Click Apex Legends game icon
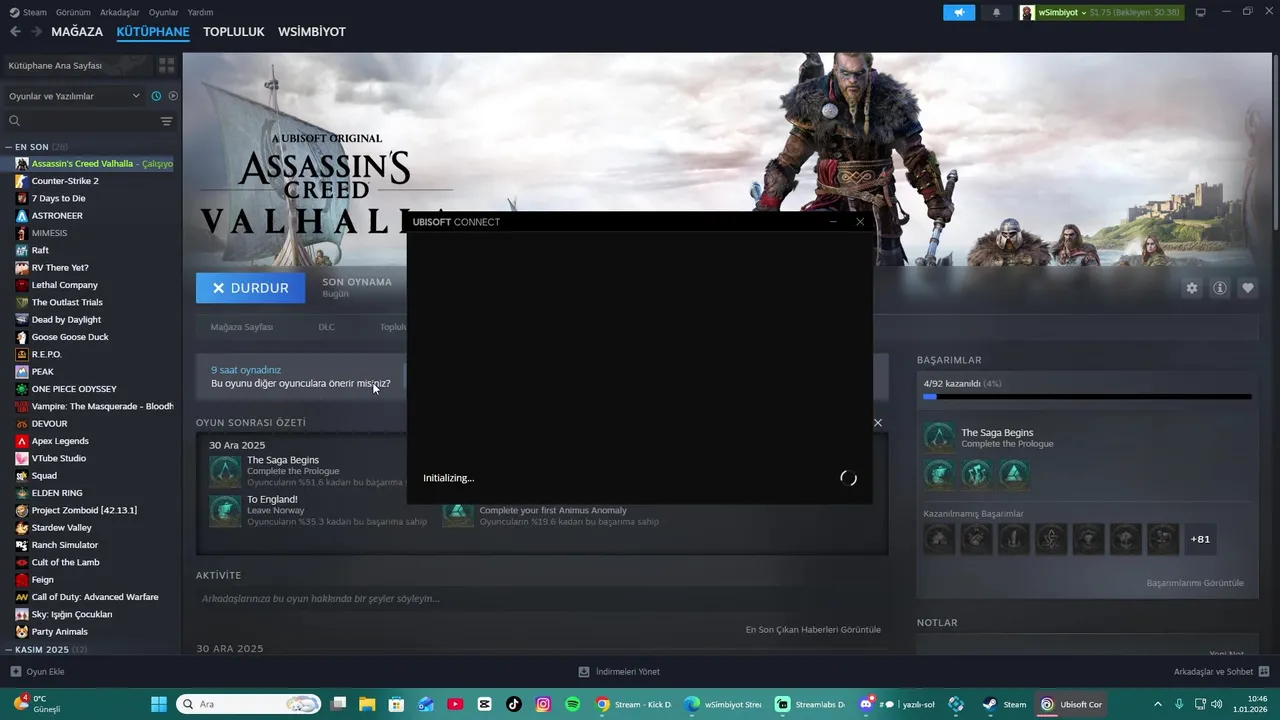The height and width of the screenshot is (720, 1280). (x=22, y=441)
